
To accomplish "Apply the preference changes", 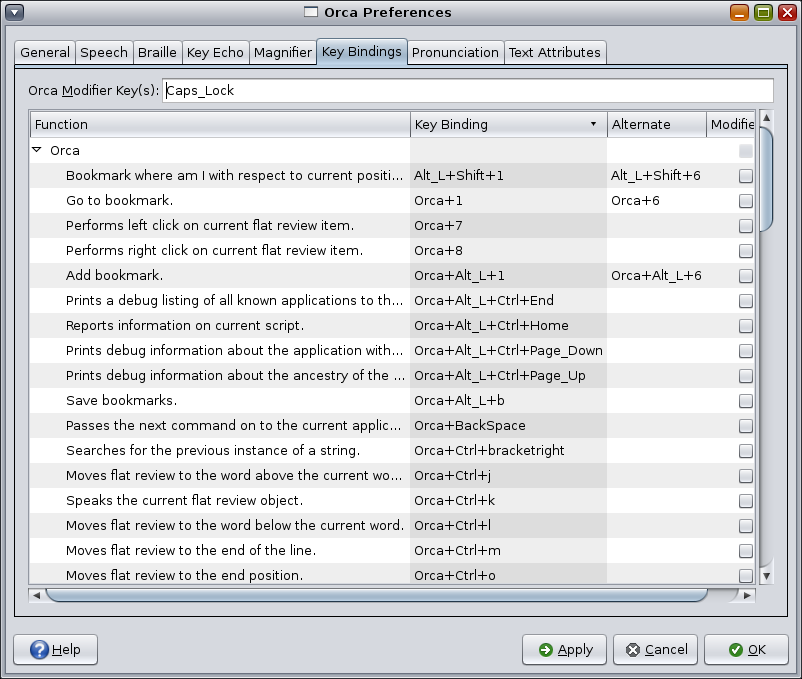I will tap(565, 650).
